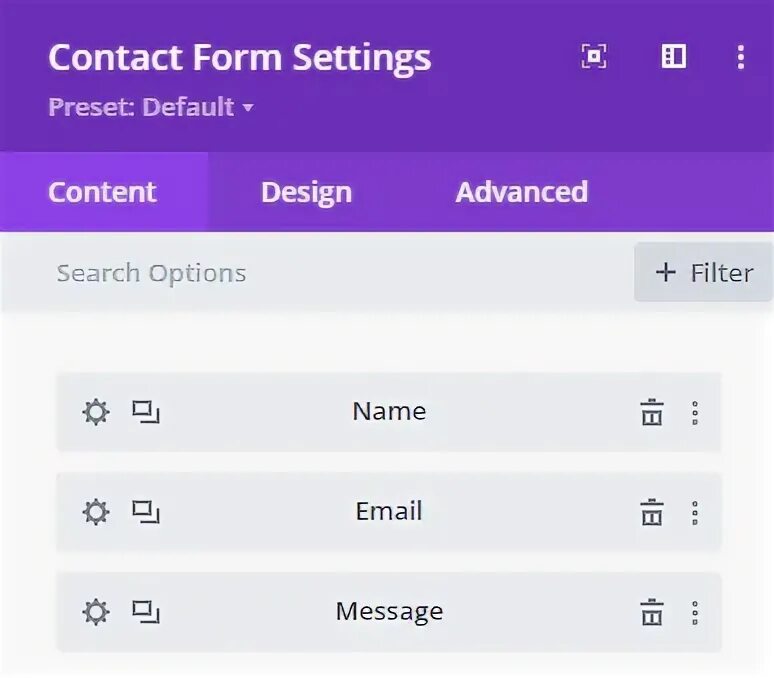Viewport: 774px width, 678px height.
Task: Focus the Search Options field
Action: [x=300, y=273]
